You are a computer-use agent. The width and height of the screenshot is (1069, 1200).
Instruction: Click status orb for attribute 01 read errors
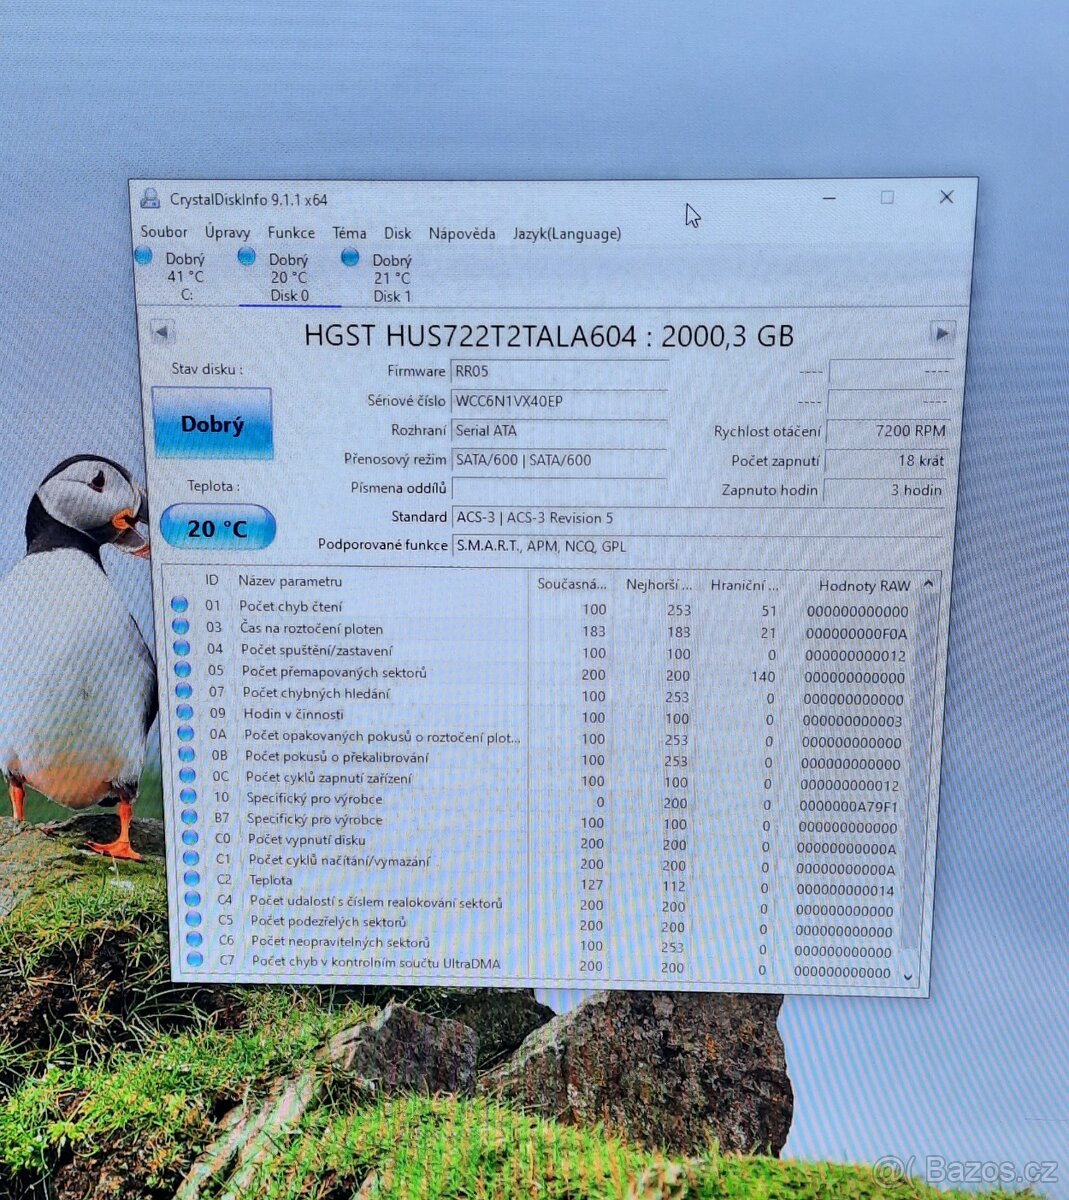point(180,605)
